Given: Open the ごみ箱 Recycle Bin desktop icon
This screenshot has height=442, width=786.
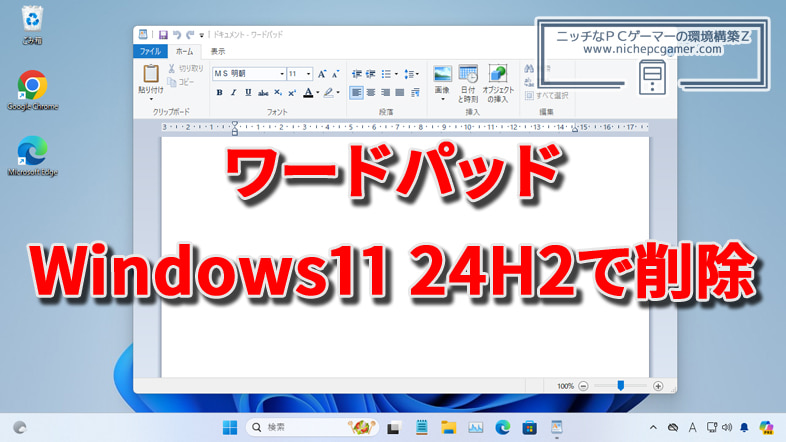Looking at the screenshot, I should [x=32, y=25].
